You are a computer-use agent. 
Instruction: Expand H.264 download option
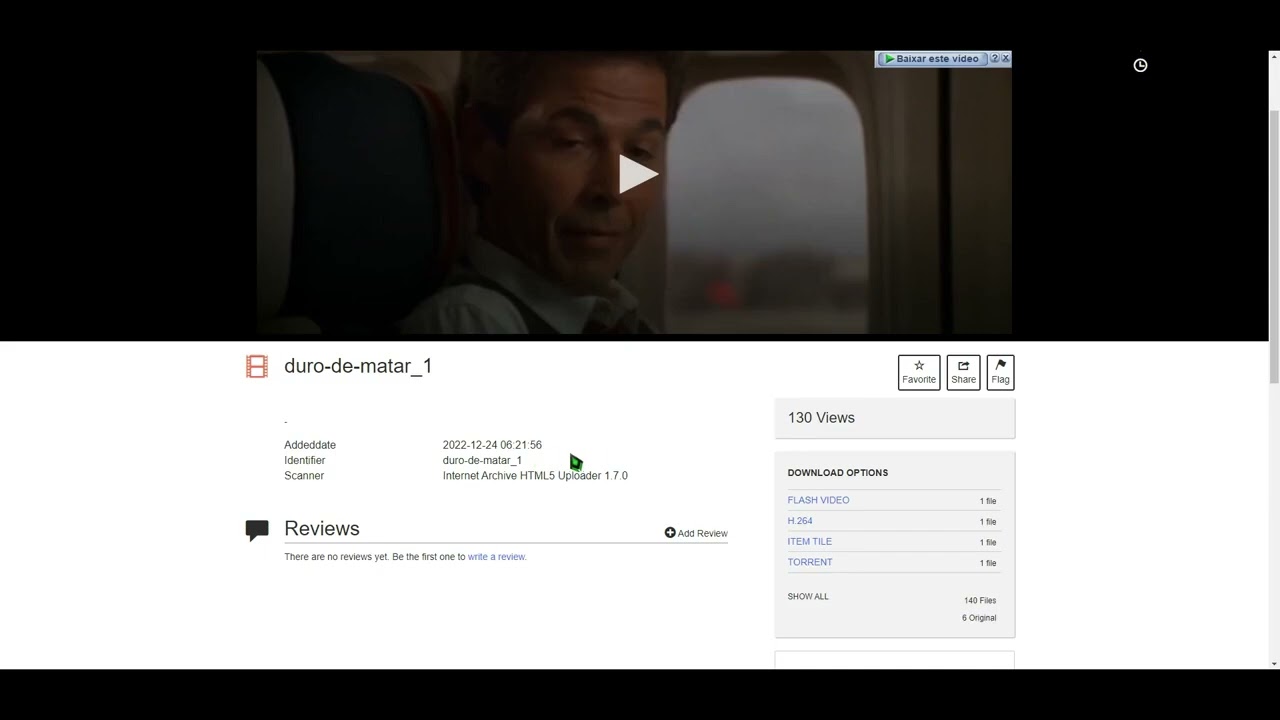(x=800, y=521)
